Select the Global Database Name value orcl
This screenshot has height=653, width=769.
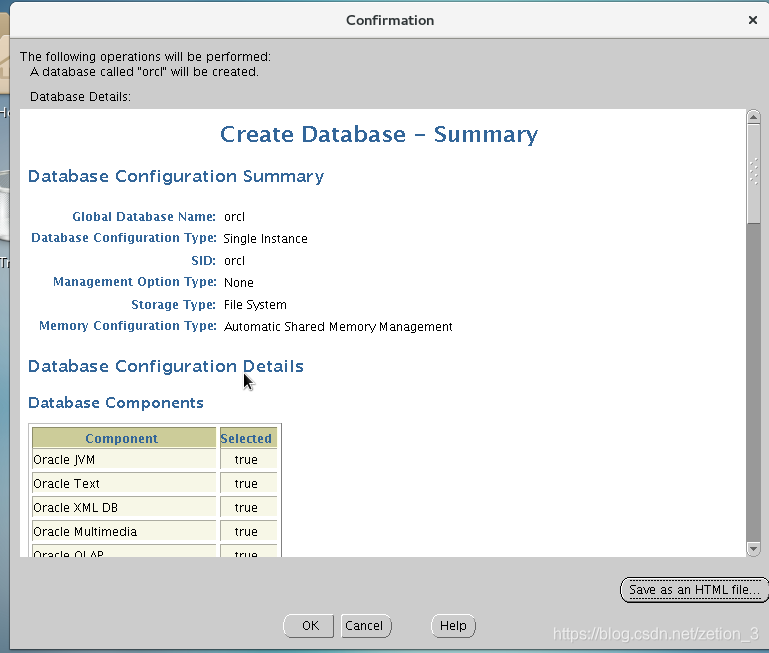[234, 217]
